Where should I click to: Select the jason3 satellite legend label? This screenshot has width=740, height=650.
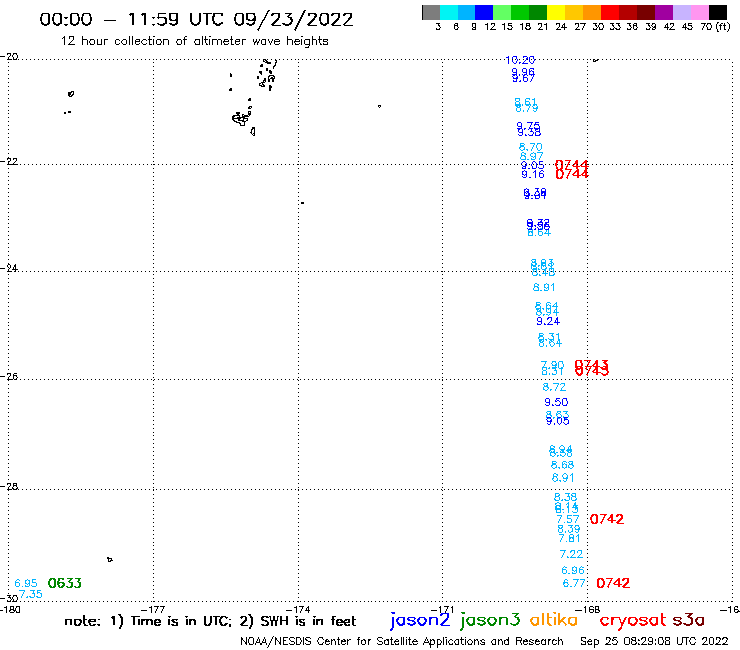pyautogui.click(x=490, y=620)
